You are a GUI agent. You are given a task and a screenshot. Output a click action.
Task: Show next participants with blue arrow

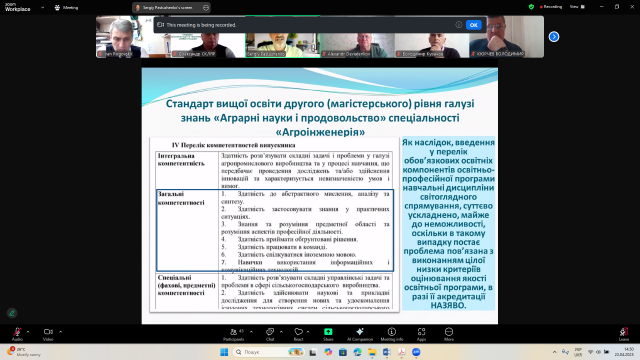553,37
